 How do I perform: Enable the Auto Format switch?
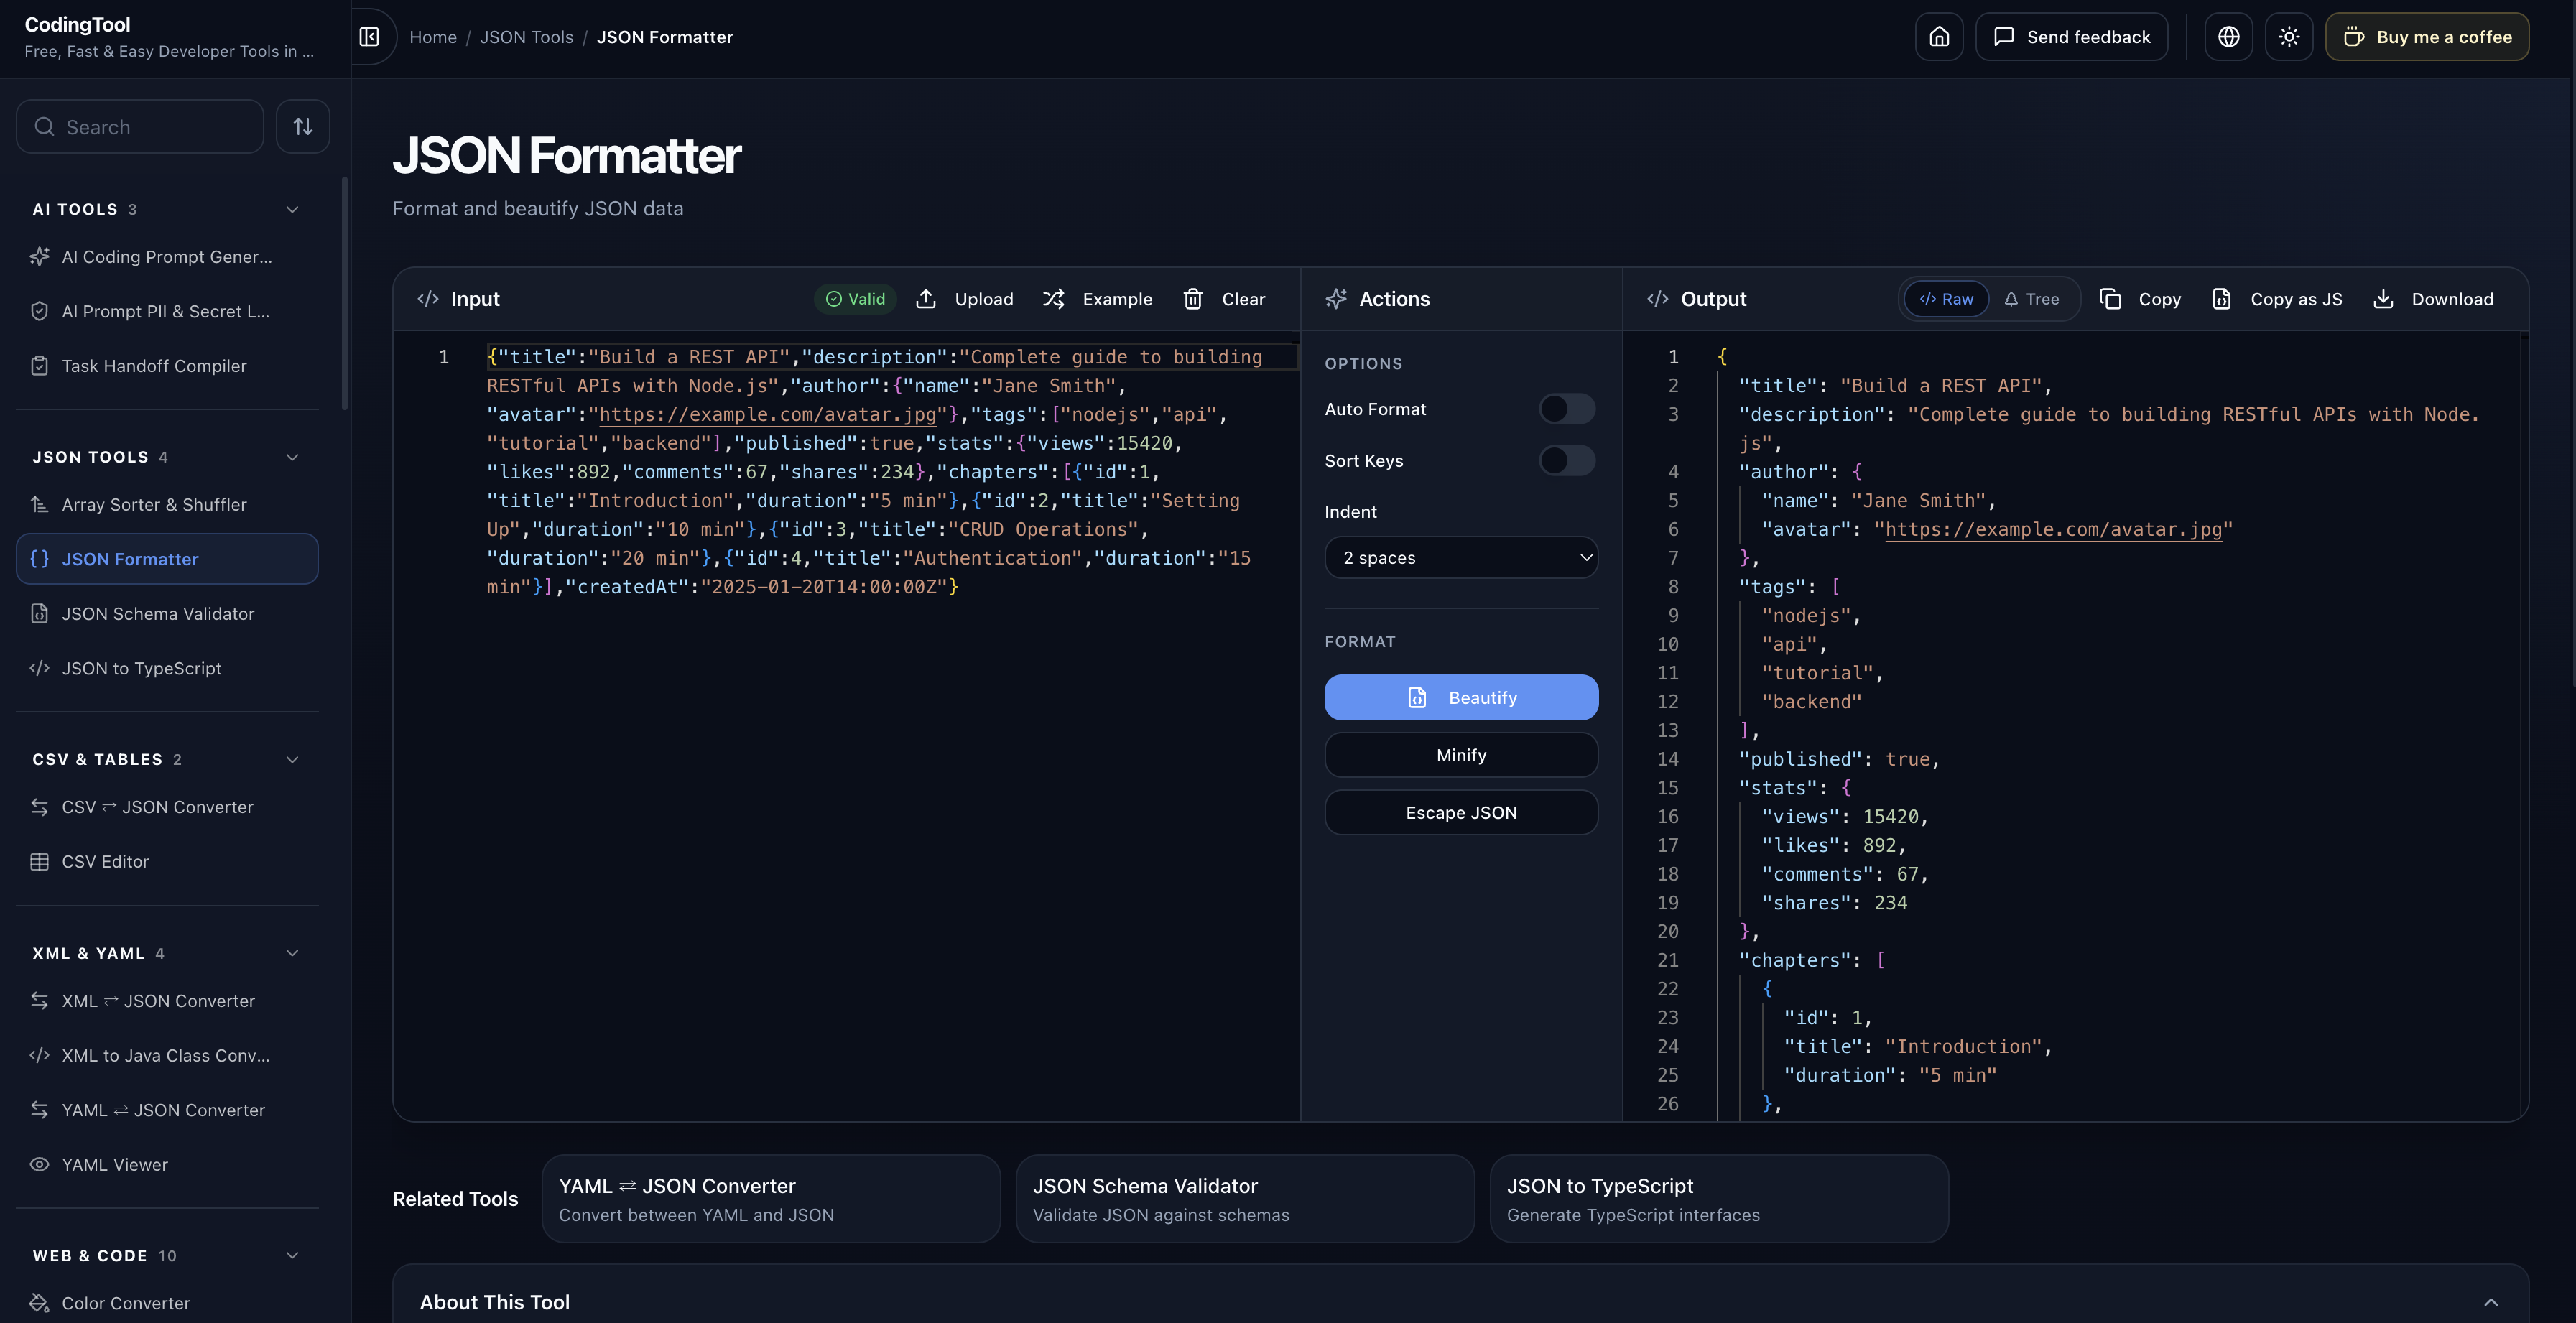[x=1567, y=409]
